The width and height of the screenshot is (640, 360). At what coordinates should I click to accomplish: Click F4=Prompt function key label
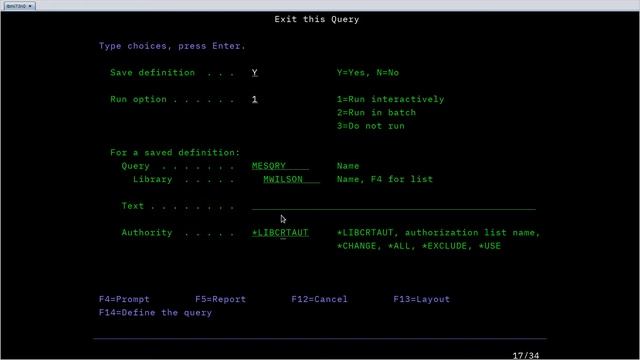click(124, 299)
